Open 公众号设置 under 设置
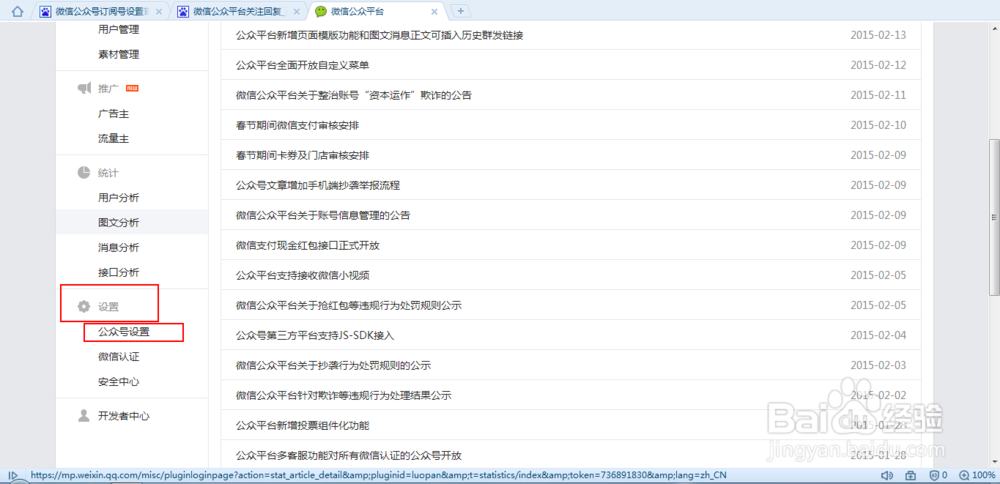 pos(124,332)
